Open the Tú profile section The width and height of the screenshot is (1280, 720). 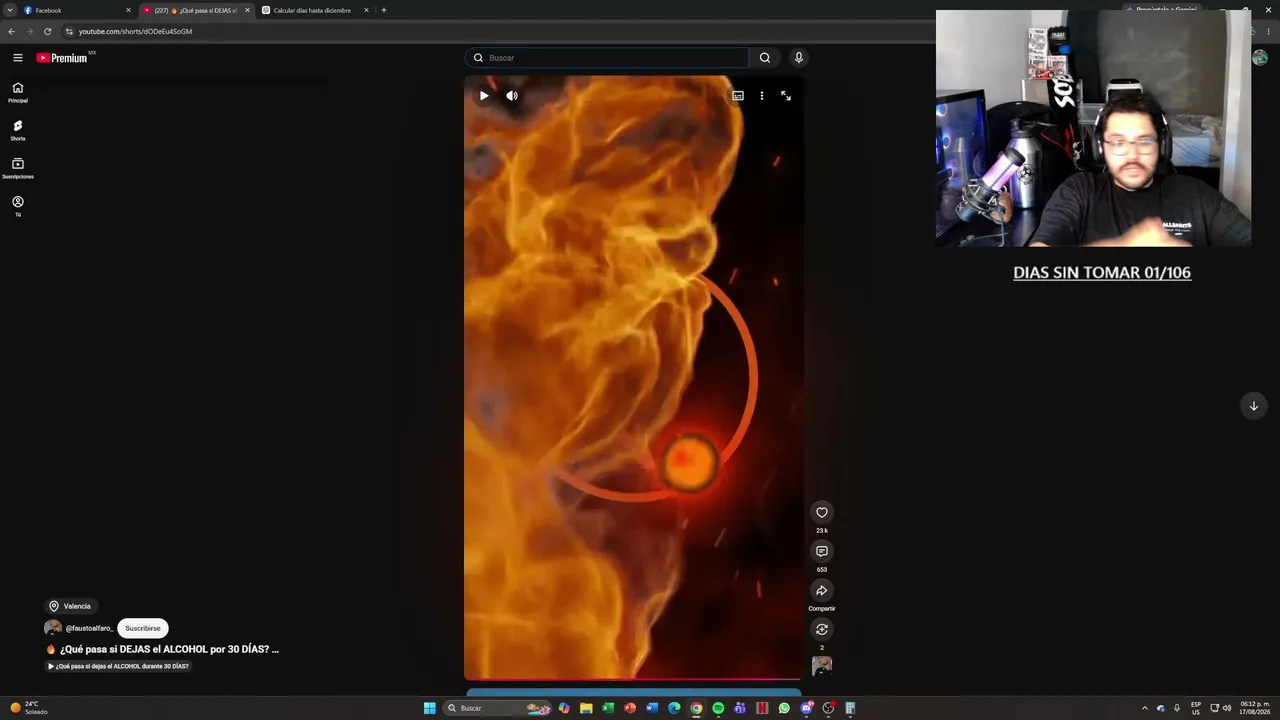(17, 206)
